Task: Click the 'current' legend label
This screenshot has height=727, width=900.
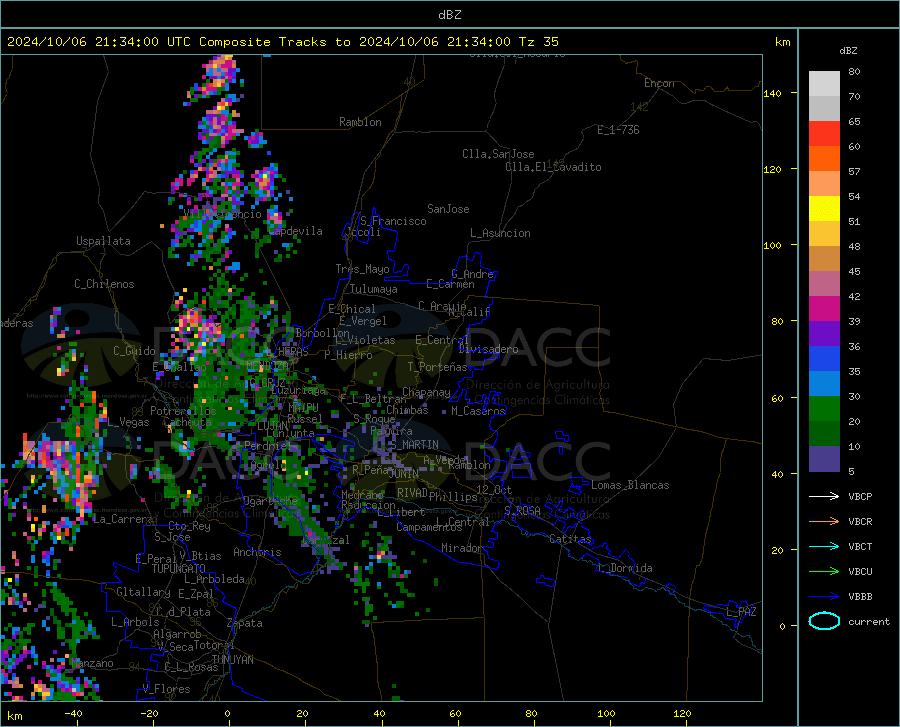Action: click(869, 621)
